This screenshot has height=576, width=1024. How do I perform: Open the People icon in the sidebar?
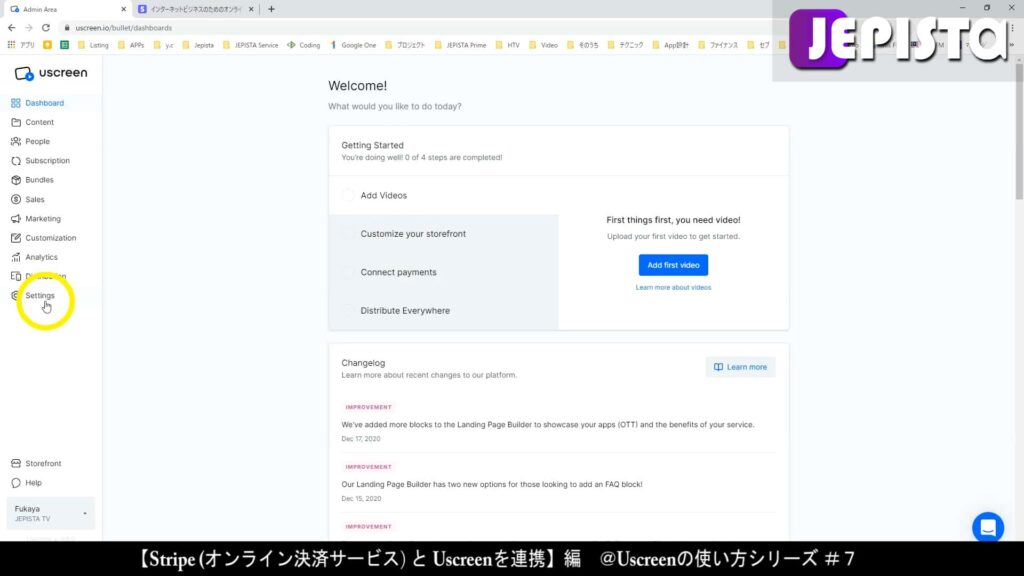(x=16, y=141)
